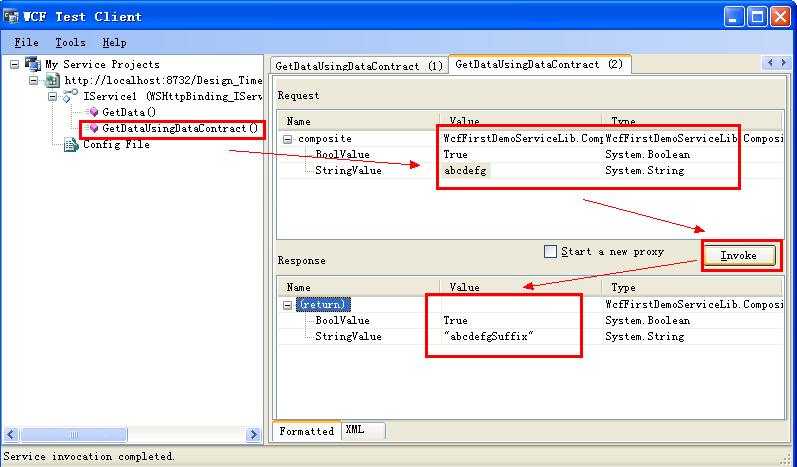This screenshot has width=797, height=467.
Task: Switch to the GetDataUsingDataContract (1) tab
Action: [x=357, y=66]
